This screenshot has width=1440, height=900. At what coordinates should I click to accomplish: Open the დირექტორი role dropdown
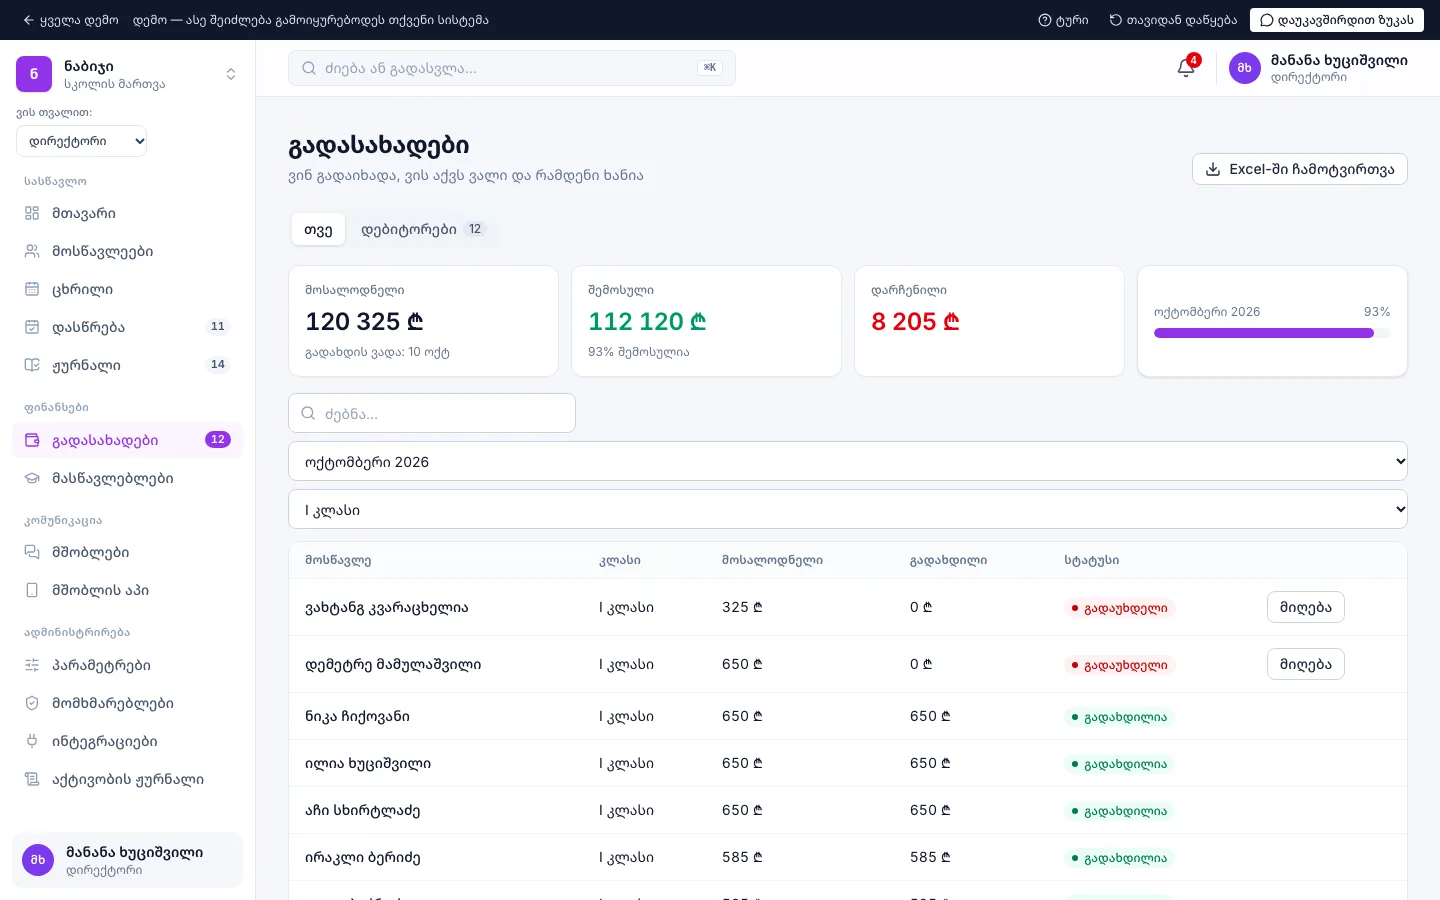(x=82, y=141)
